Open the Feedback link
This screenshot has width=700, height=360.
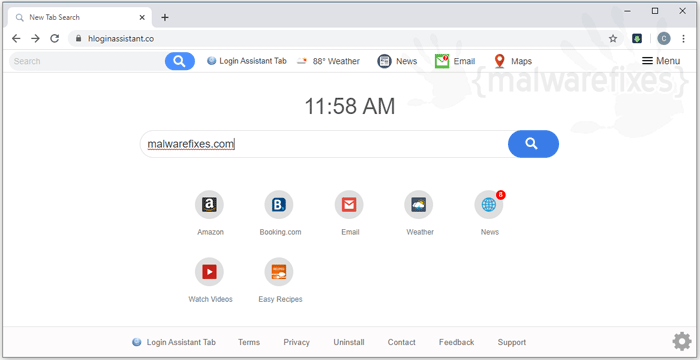point(456,343)
